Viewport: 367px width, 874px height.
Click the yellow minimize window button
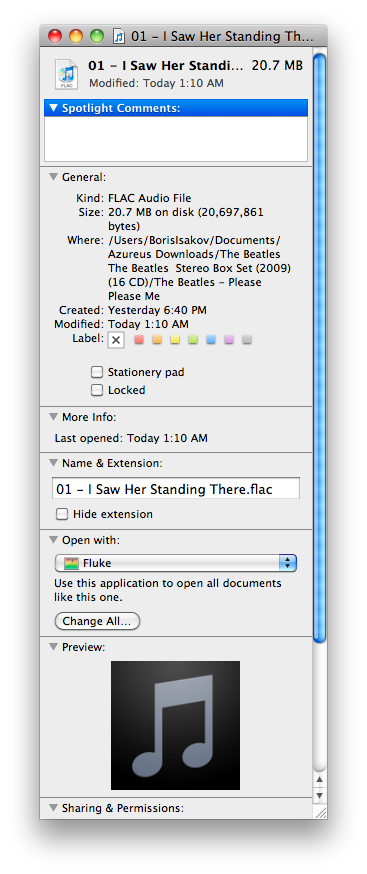coord(76,36)
